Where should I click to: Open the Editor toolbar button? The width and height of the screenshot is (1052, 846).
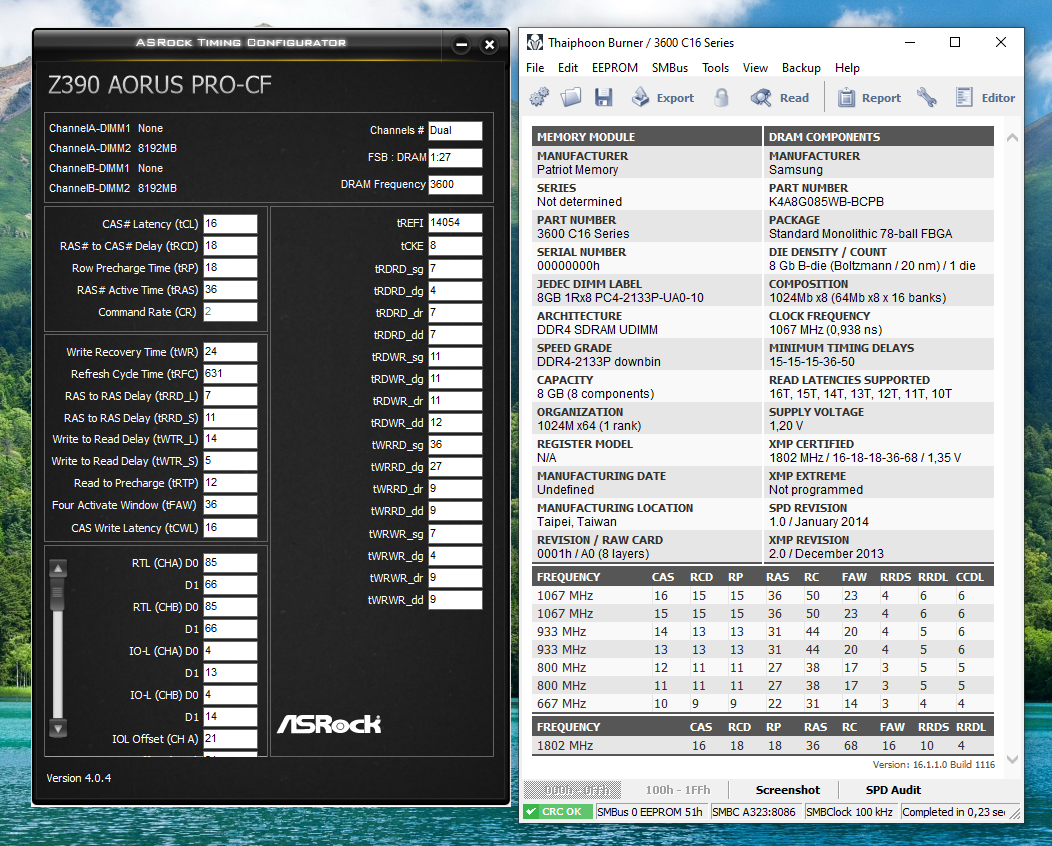pyautogui.click(x=985, y=98)
